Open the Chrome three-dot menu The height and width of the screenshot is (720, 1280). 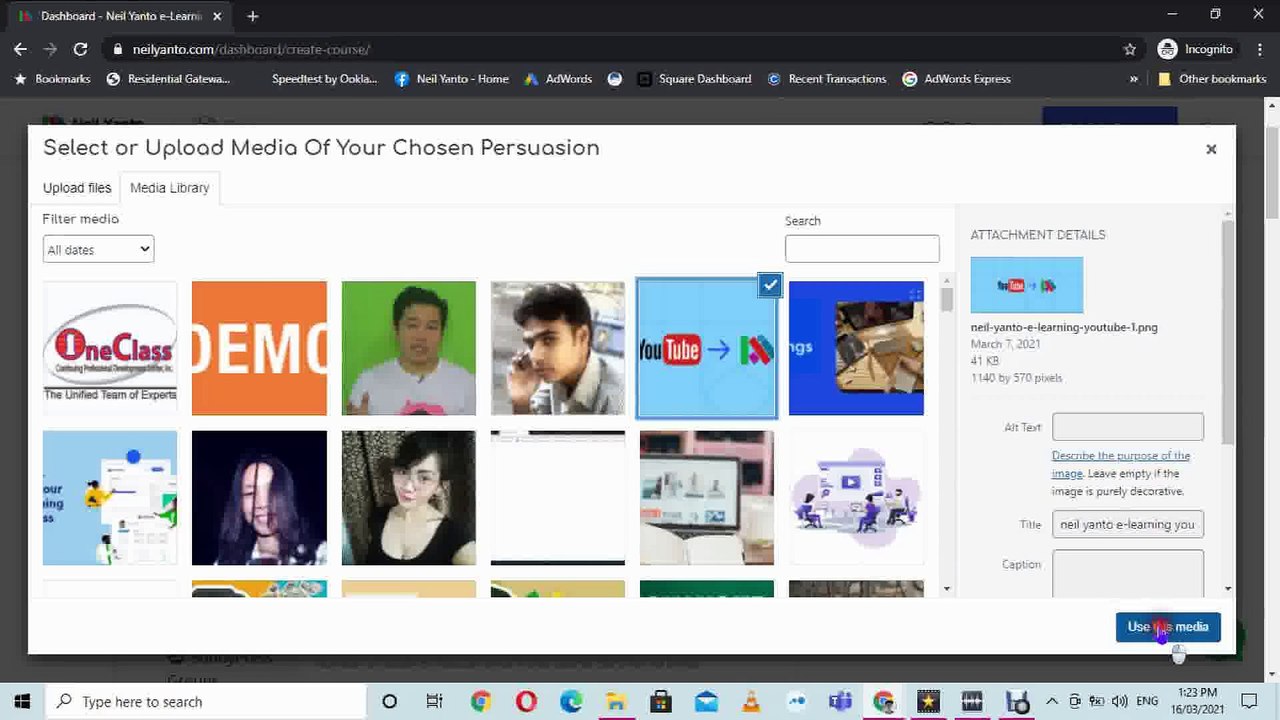(1258, 49)
